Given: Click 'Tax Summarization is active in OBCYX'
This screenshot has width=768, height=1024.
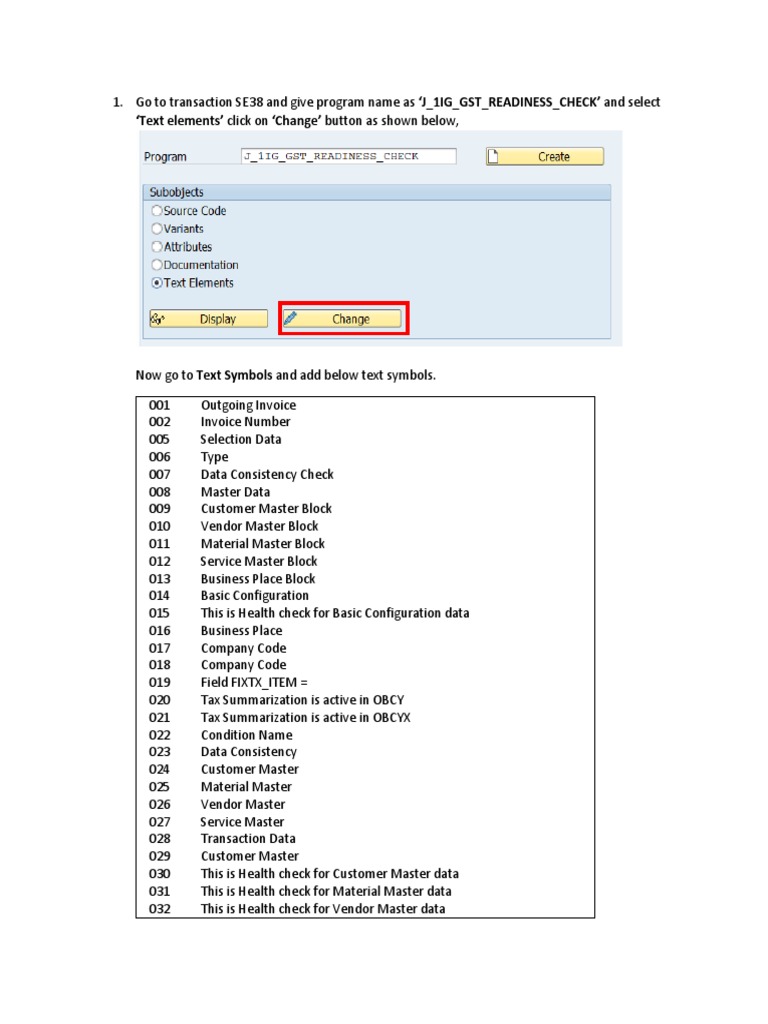Looking at the screenshot, I should (306, 718).
